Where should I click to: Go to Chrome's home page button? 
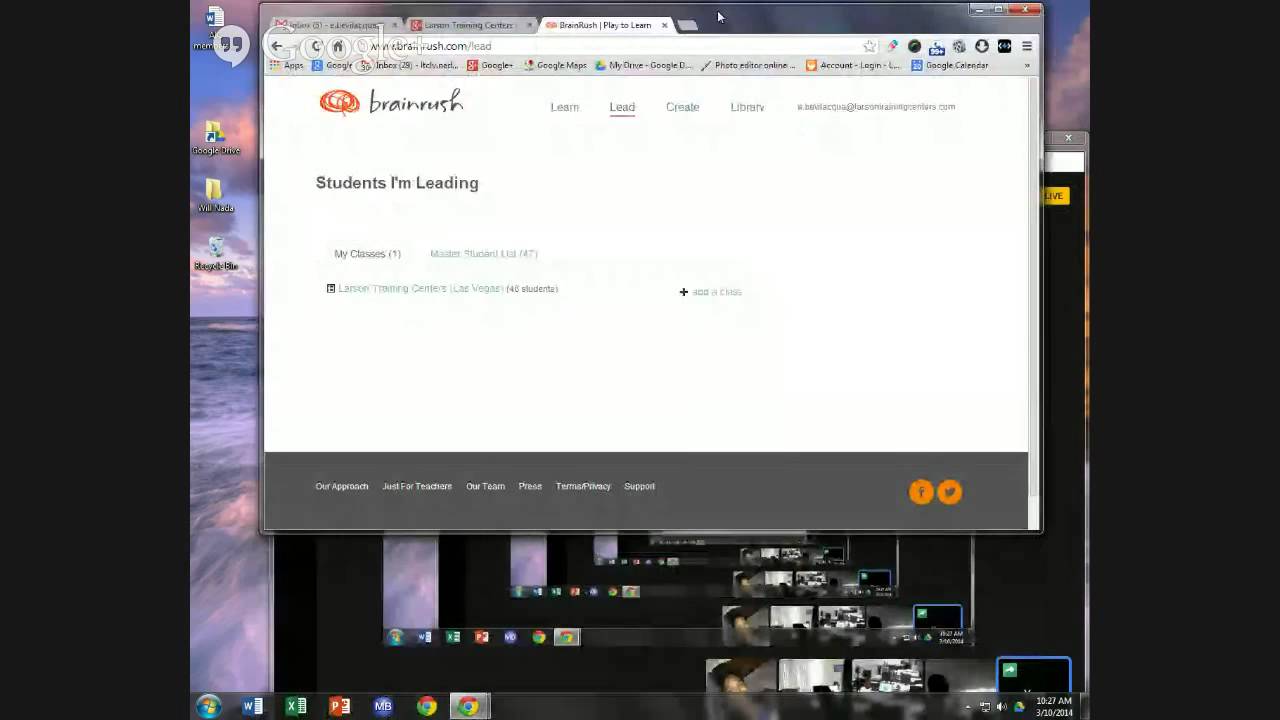[x=338, y=46]
